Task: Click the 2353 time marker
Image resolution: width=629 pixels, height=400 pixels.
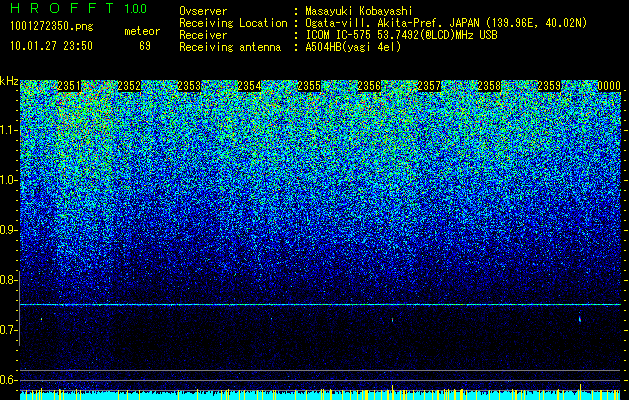Action: point(189,86)
